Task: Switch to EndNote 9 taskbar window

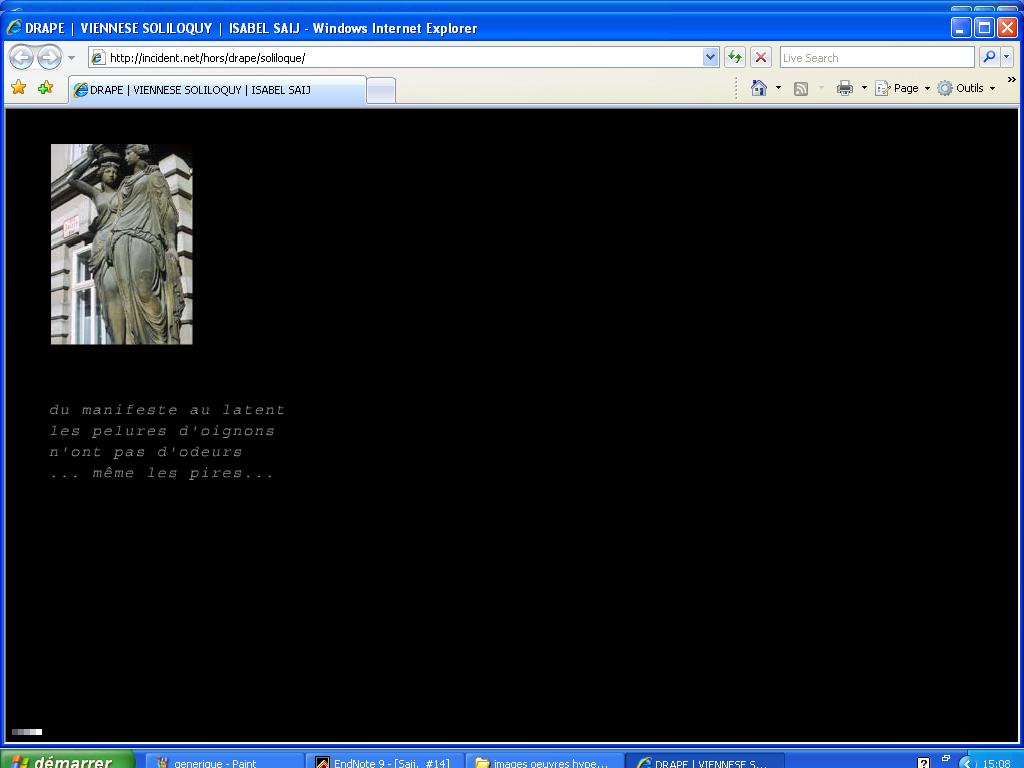Action: [384, 761]
